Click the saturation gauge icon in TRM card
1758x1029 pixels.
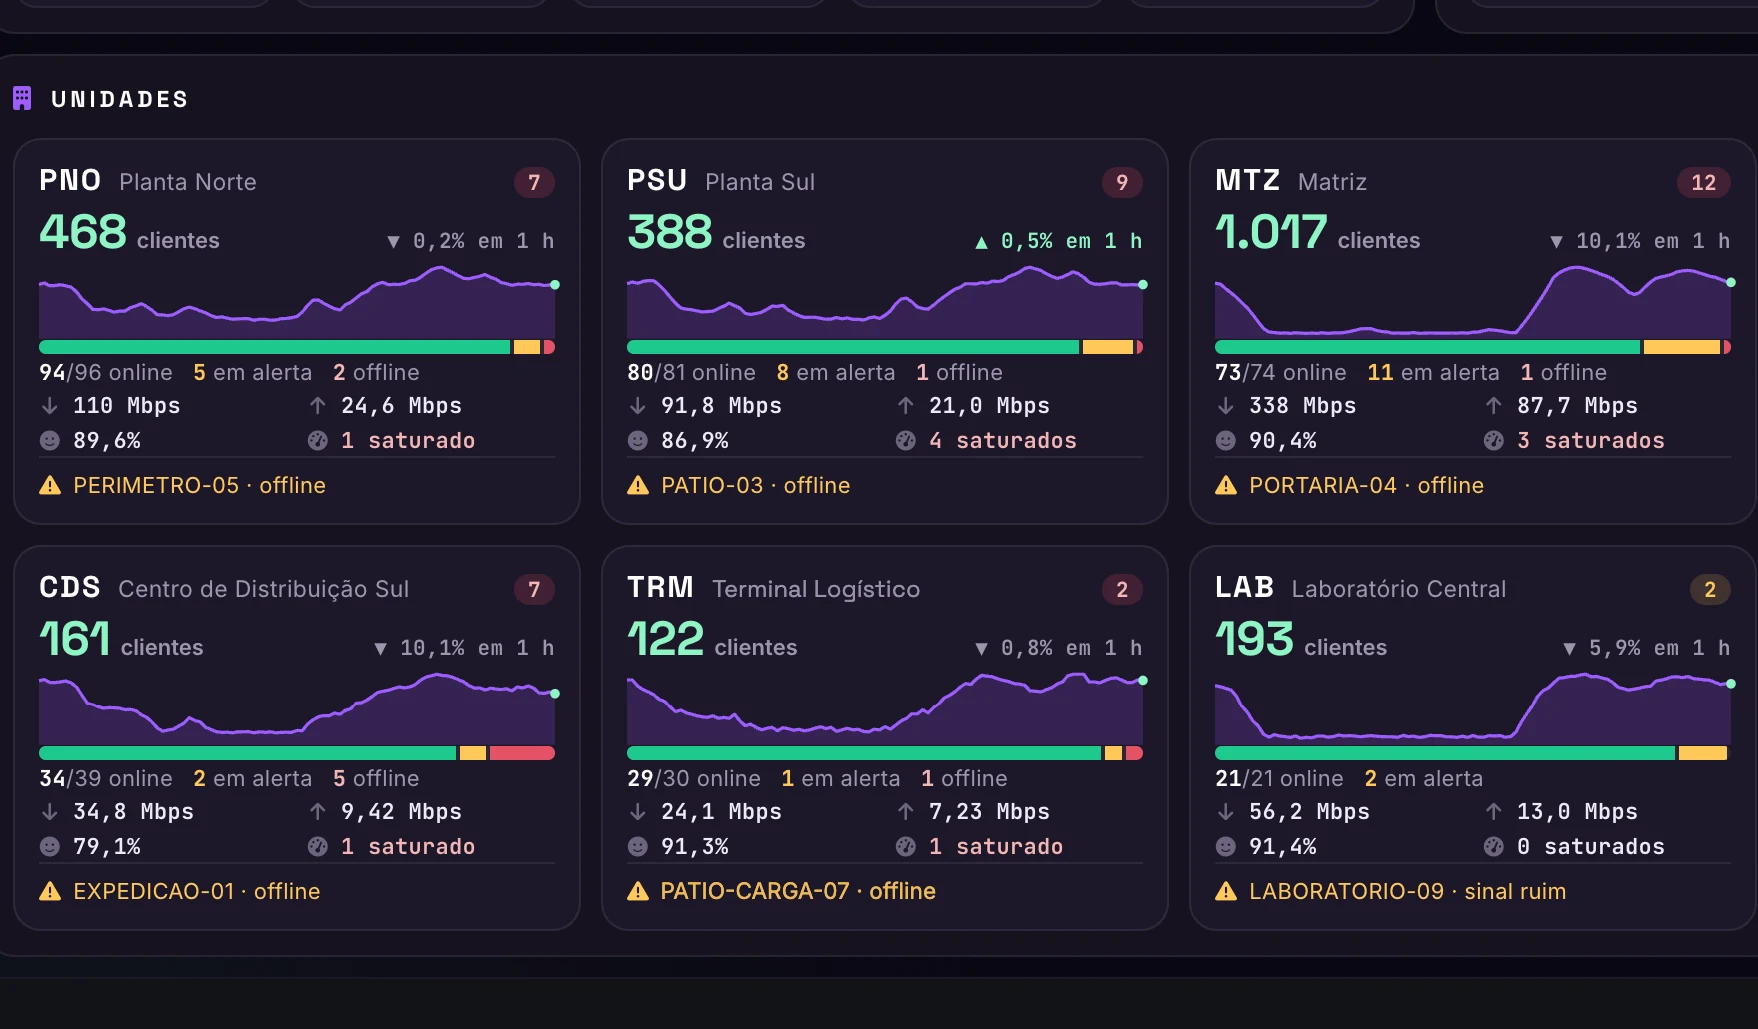[x=906, y=846]
